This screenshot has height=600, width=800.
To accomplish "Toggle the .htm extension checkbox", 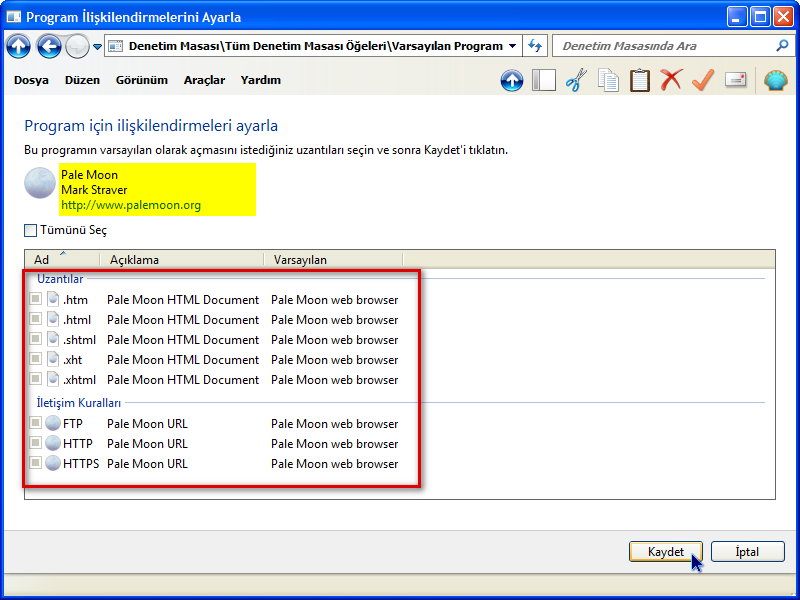I will [x=35, y=298].
